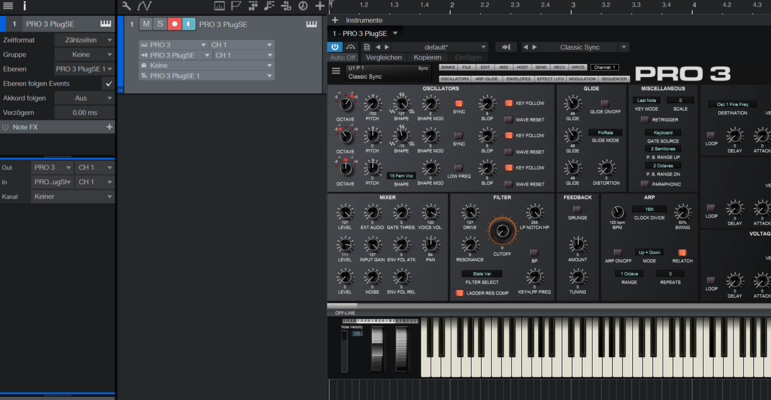Open the 1 - PRO 3 PlugSE instrument dropdown

click(364, 33)
